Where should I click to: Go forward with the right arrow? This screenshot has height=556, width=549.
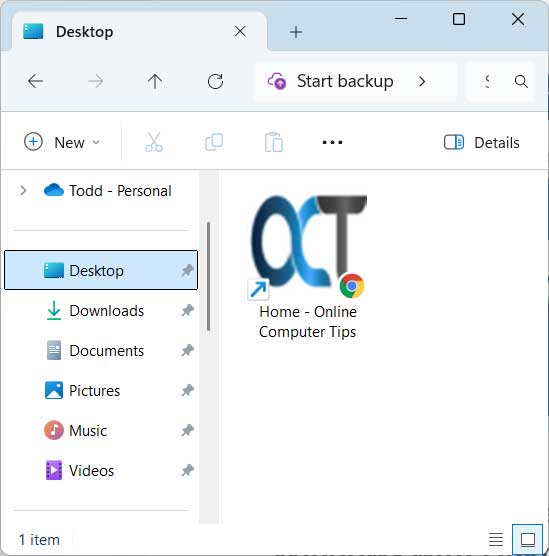(x=95, y=82)
